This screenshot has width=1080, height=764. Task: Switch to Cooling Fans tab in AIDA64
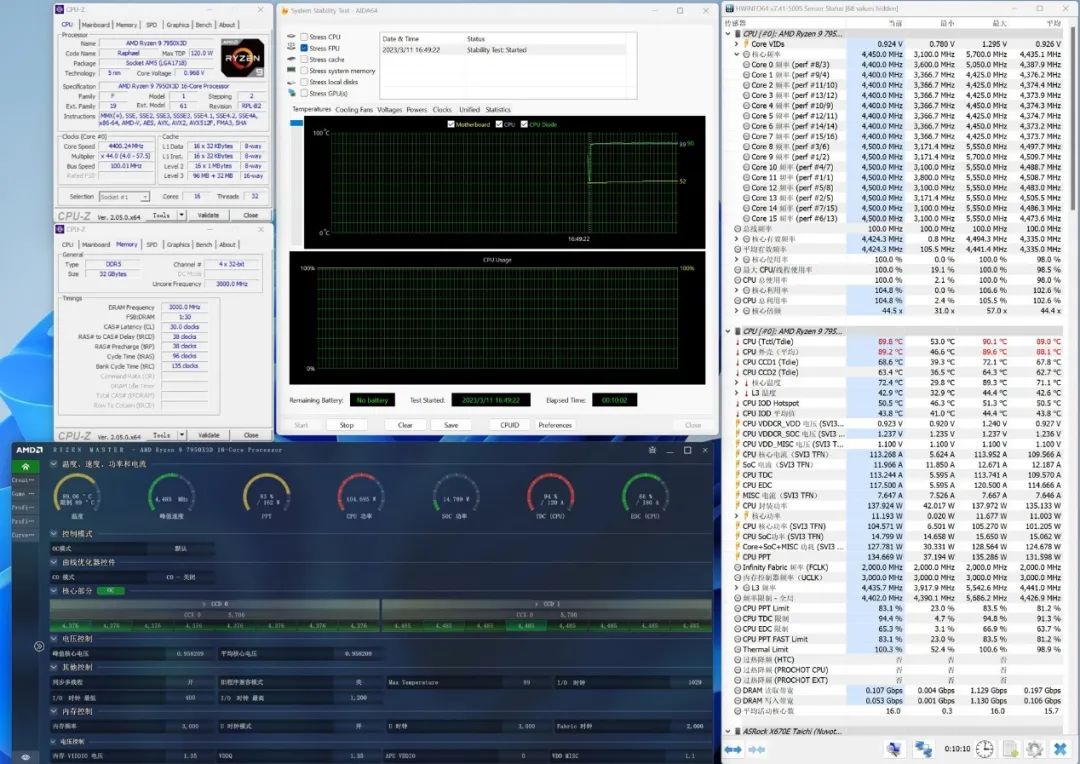(x=354, y=110)
